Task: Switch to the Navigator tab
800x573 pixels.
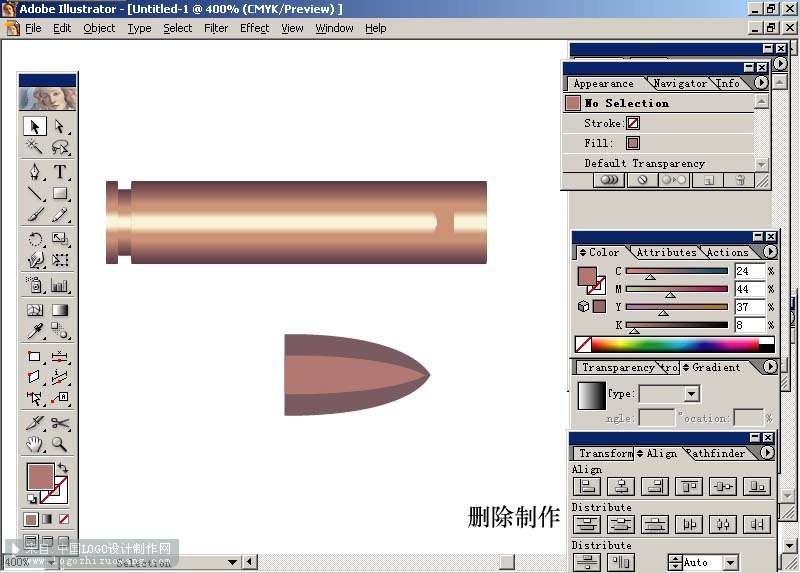Action: click(680, 83)
